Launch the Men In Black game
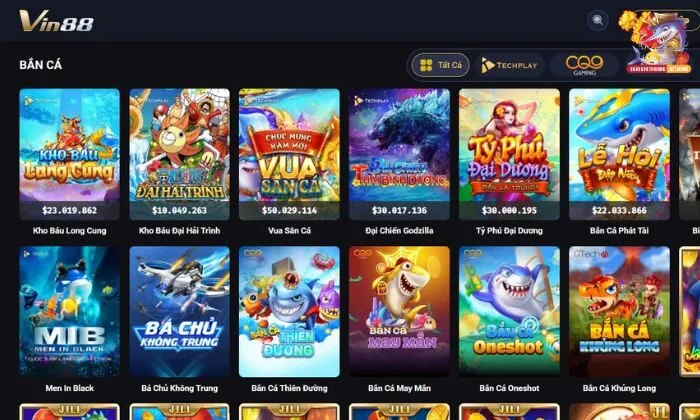Viewport: 700px width, 420px height. (70, 312)
